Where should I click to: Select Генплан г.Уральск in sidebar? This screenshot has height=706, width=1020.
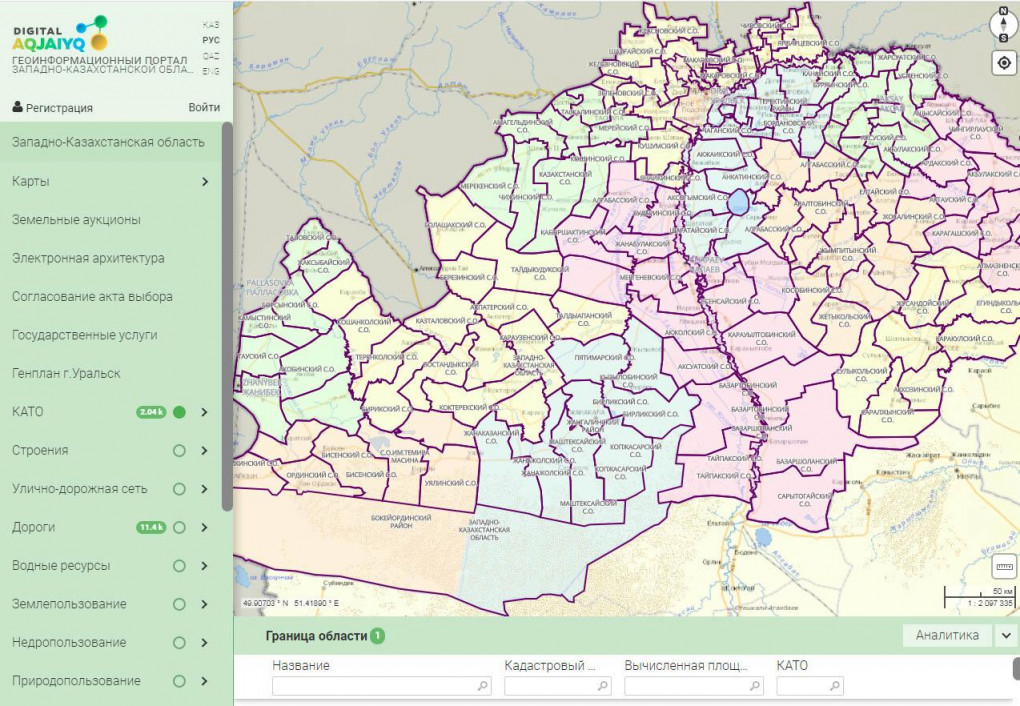(x=66, y=373)
